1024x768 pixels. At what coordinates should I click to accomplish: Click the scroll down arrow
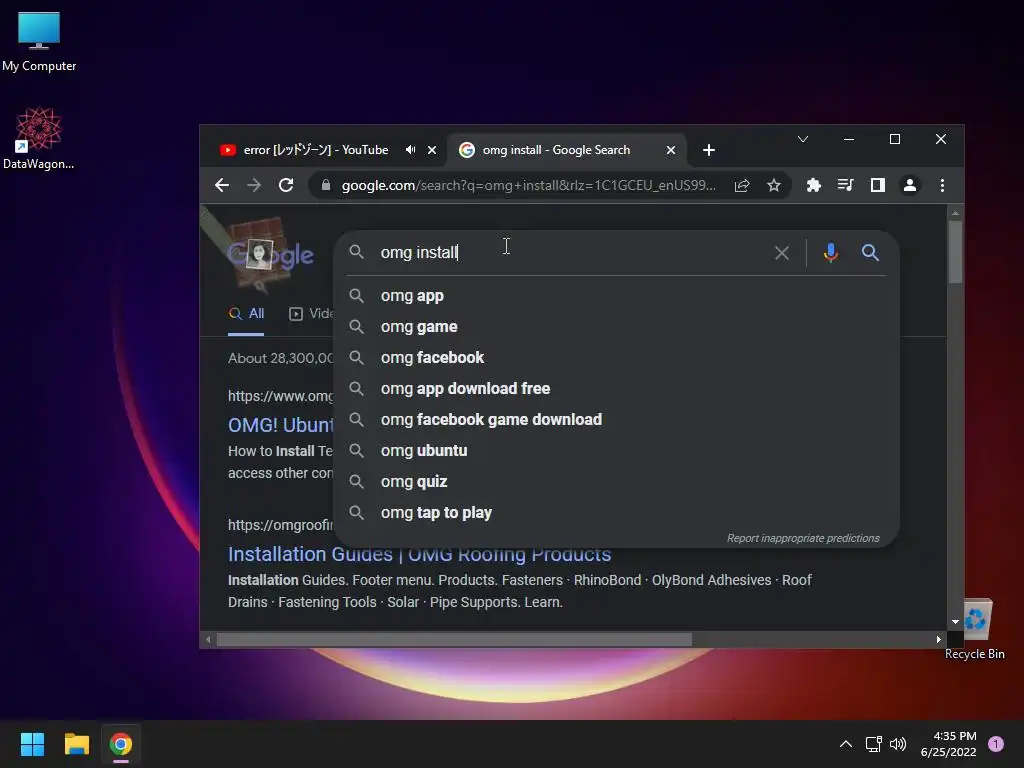point(955,622)
